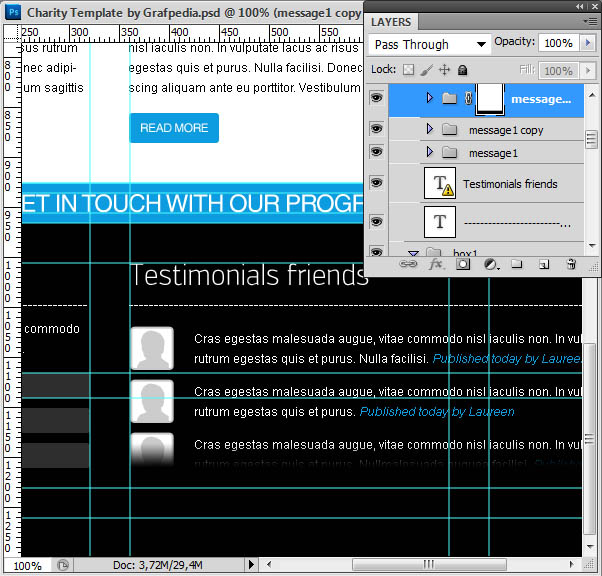Switch to the LAYERS tab
Image resolution: width=602 pixels, height=576 pixels.
tap(391, 22)
